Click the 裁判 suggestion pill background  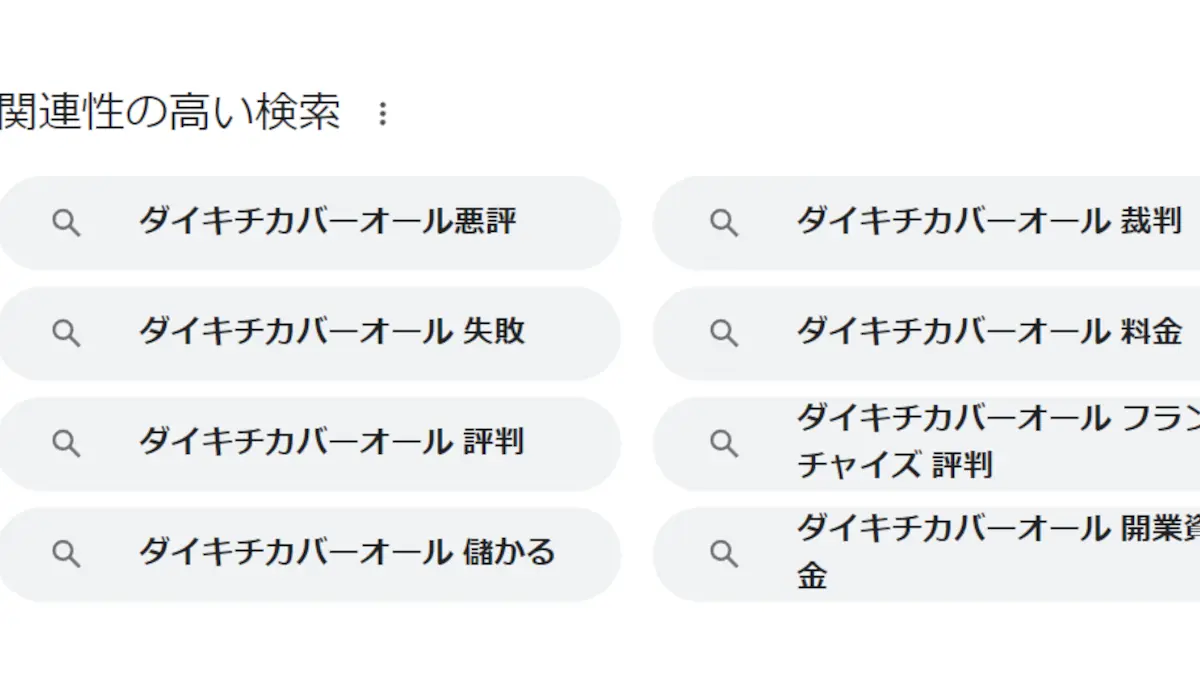point(926,223)
